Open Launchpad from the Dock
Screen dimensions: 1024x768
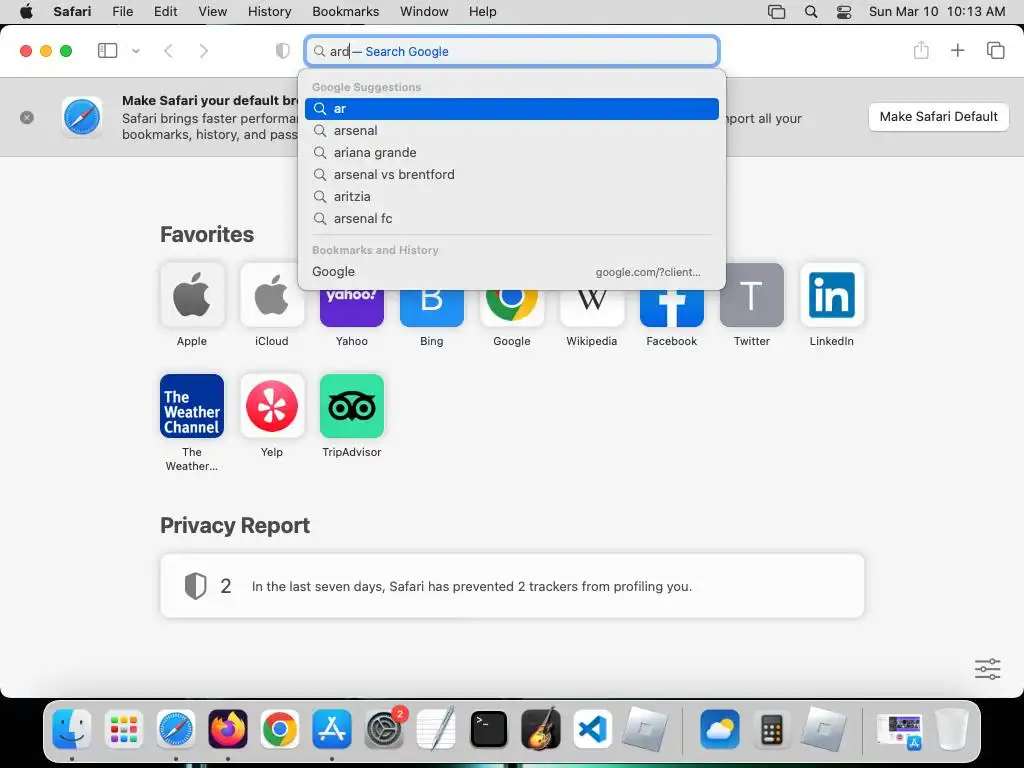pyautogui.click(x=124, y=729)
